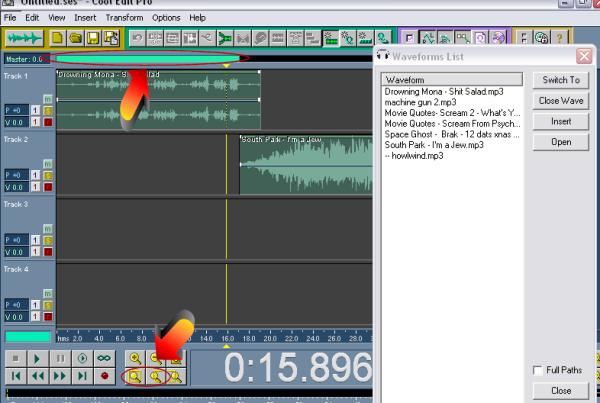
Task: Click the Open folder toolbar icon
Action: 75,38
